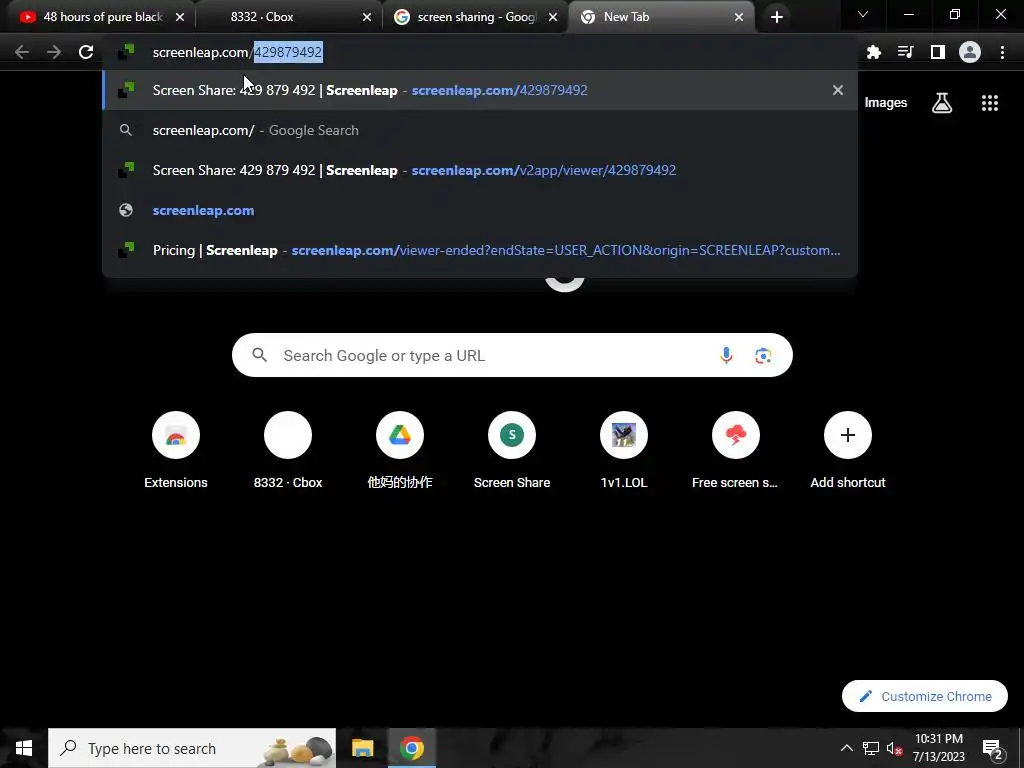
Task: Open the muted volume tray icon
Action: 895,748
